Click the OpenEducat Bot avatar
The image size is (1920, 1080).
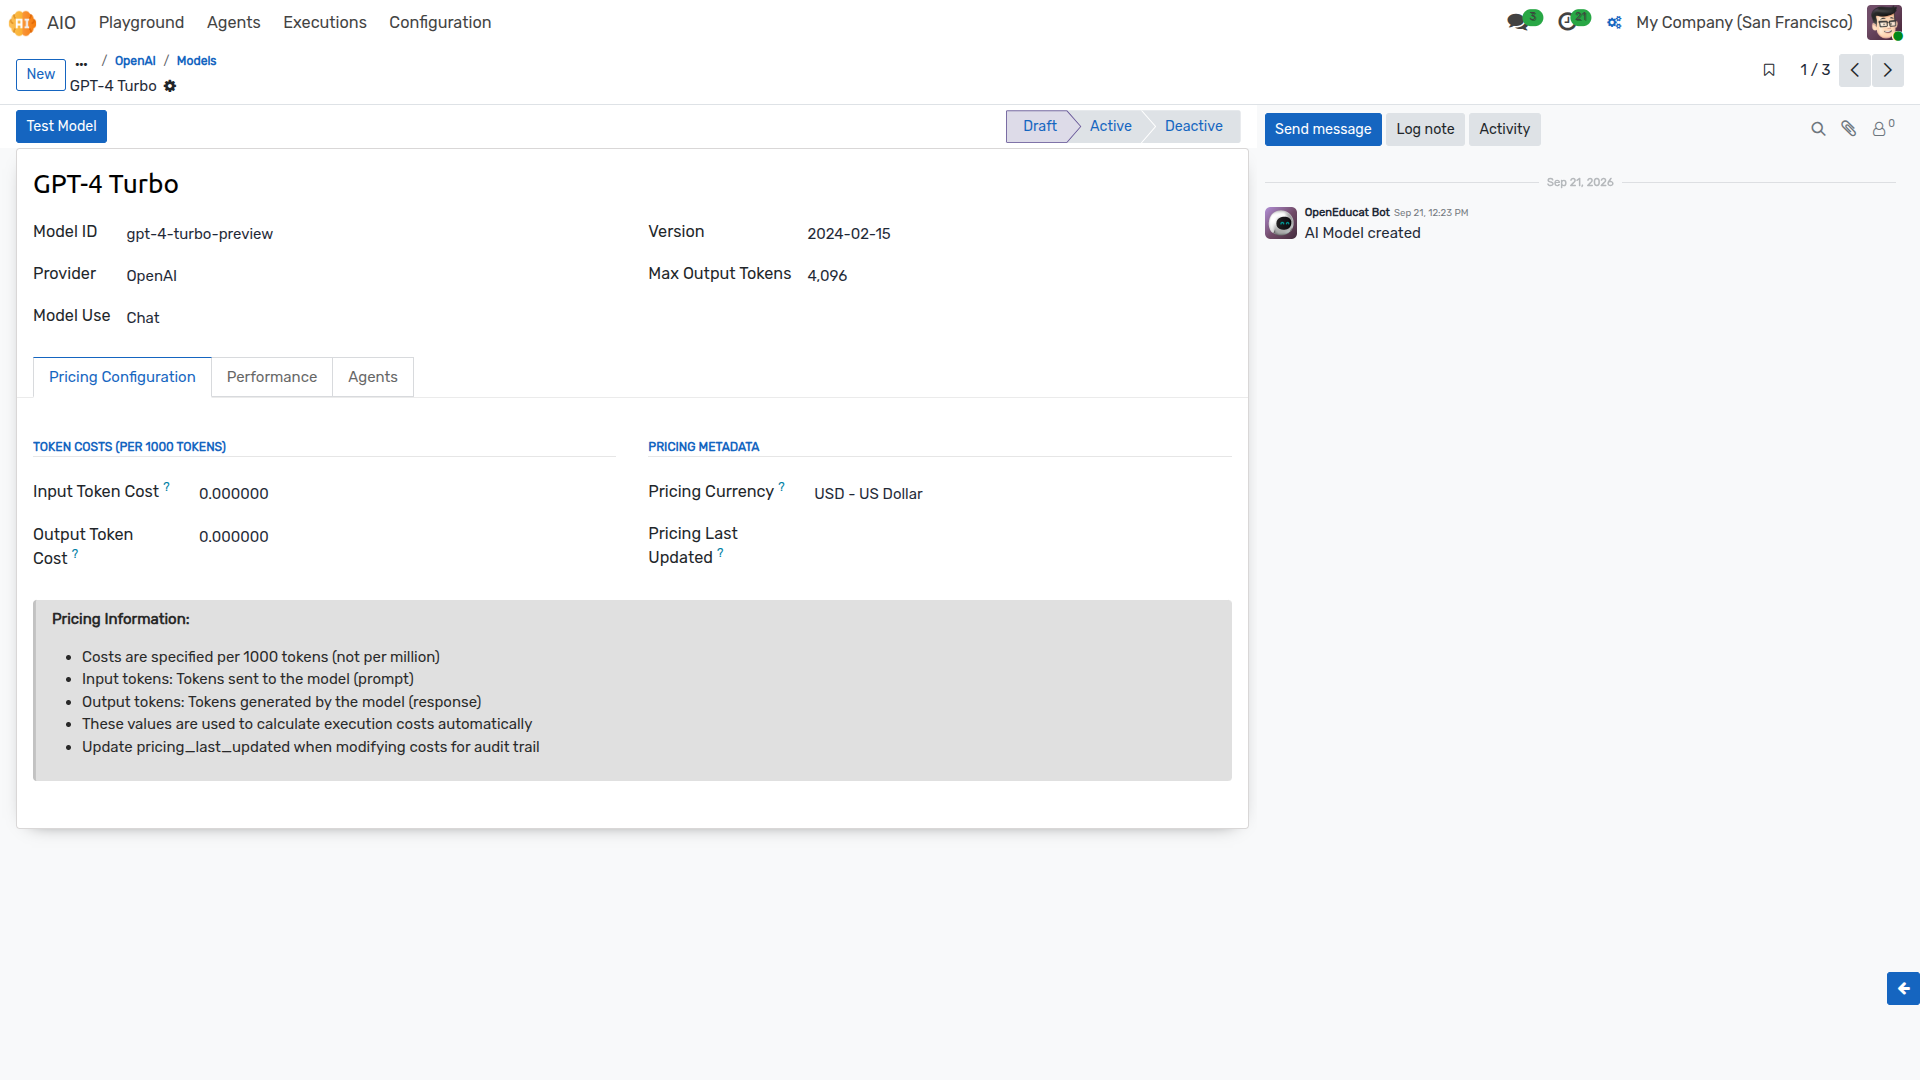coord(1281,223)
